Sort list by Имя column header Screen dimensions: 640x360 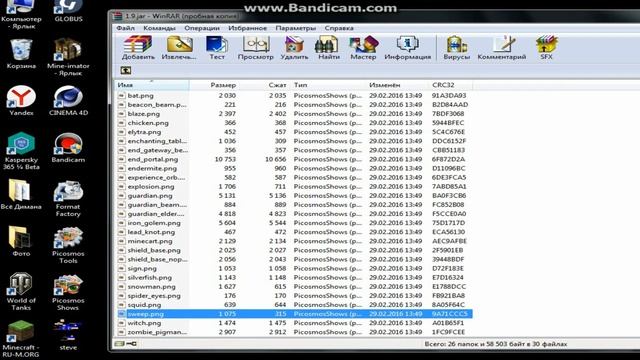(x=152, y=85)
